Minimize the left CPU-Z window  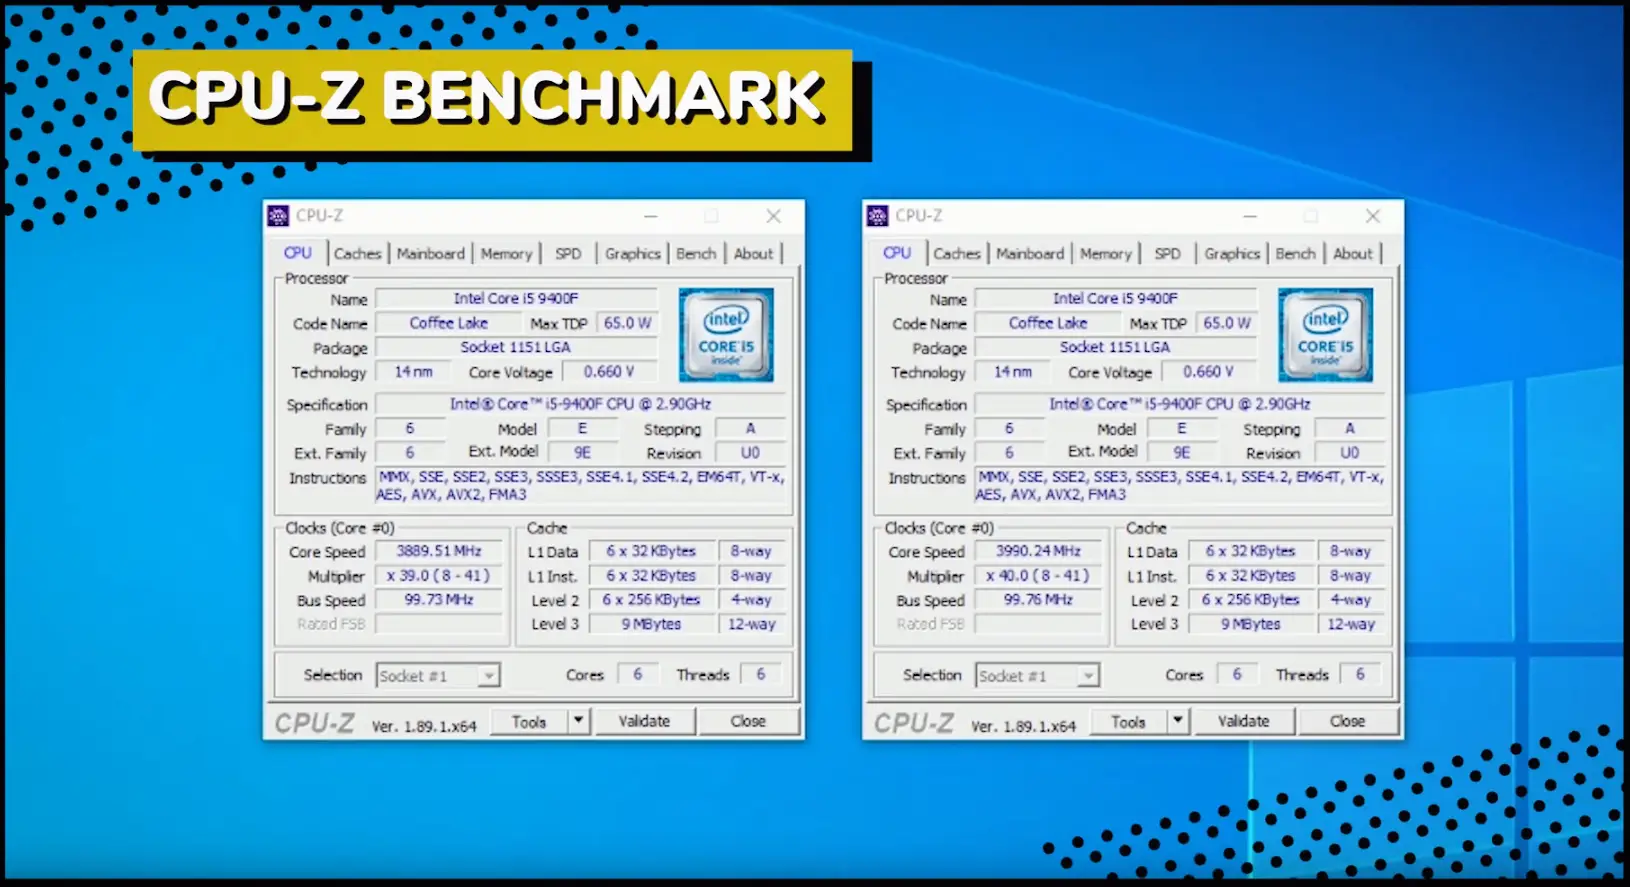(651, 216)
